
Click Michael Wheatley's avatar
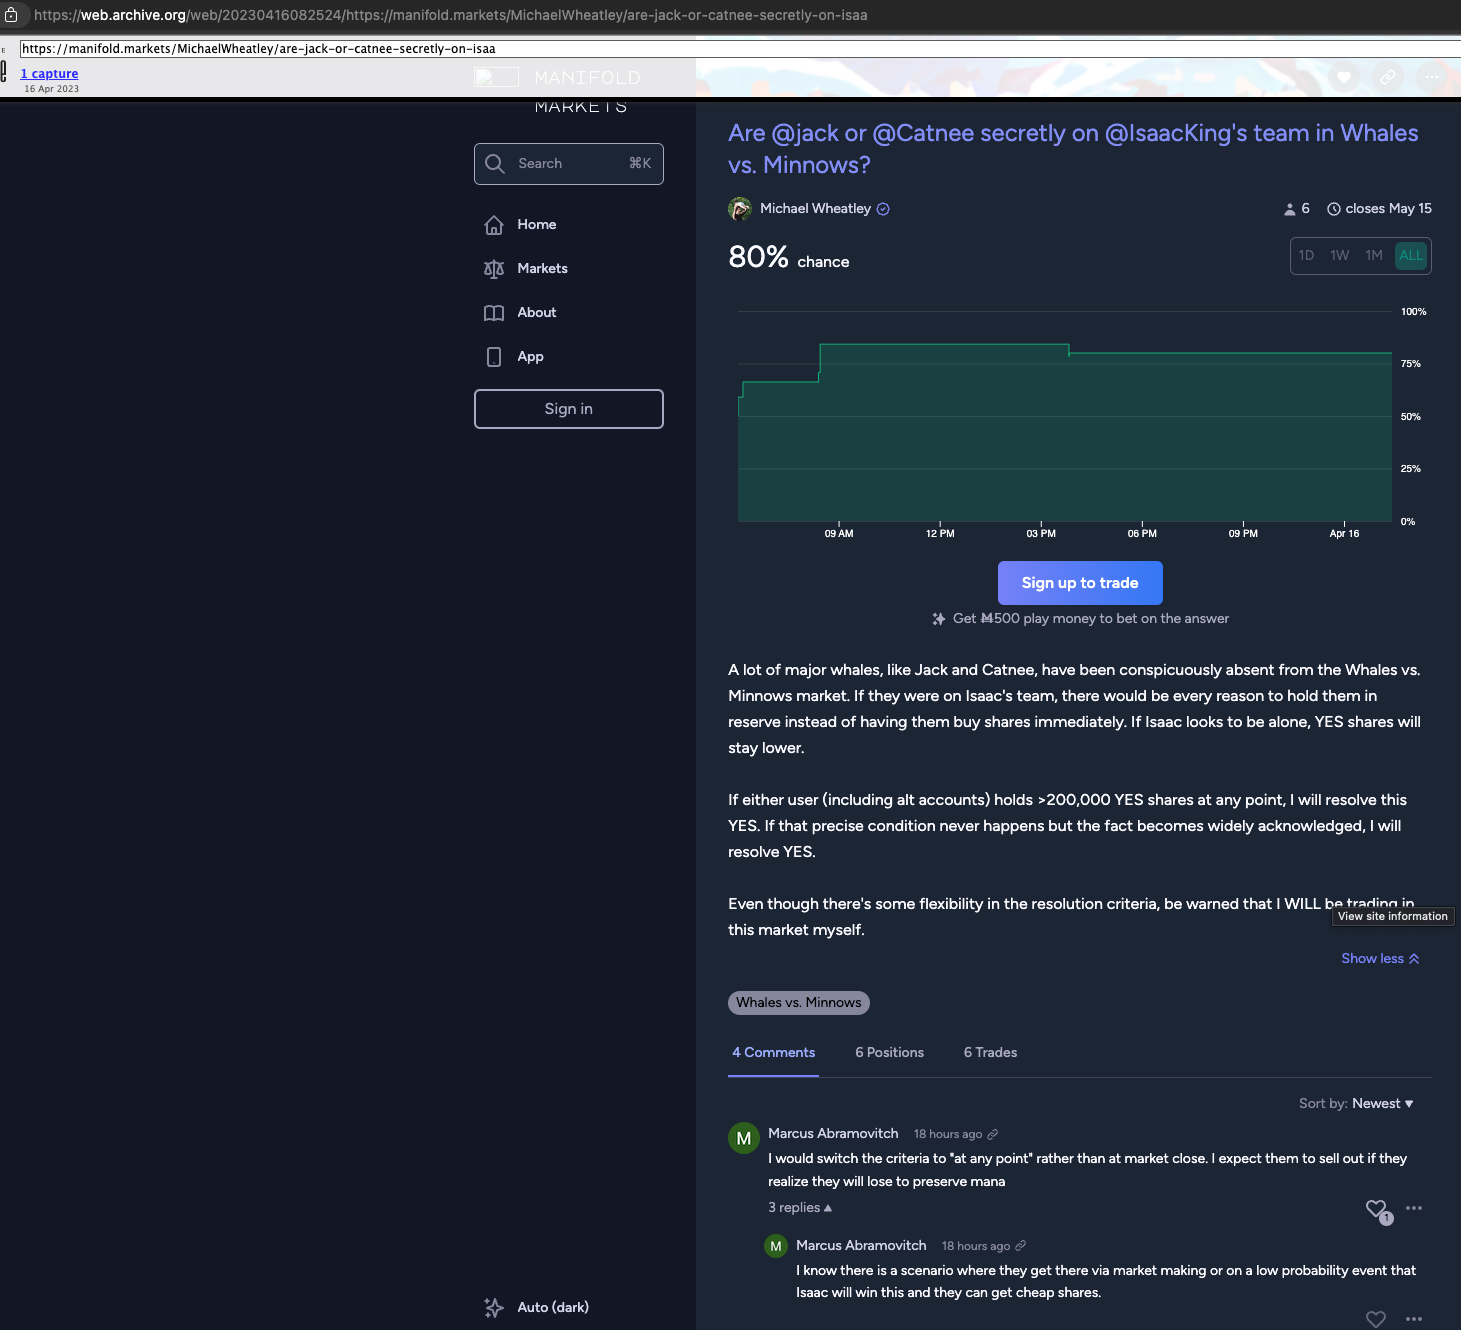tap(740, 209)
